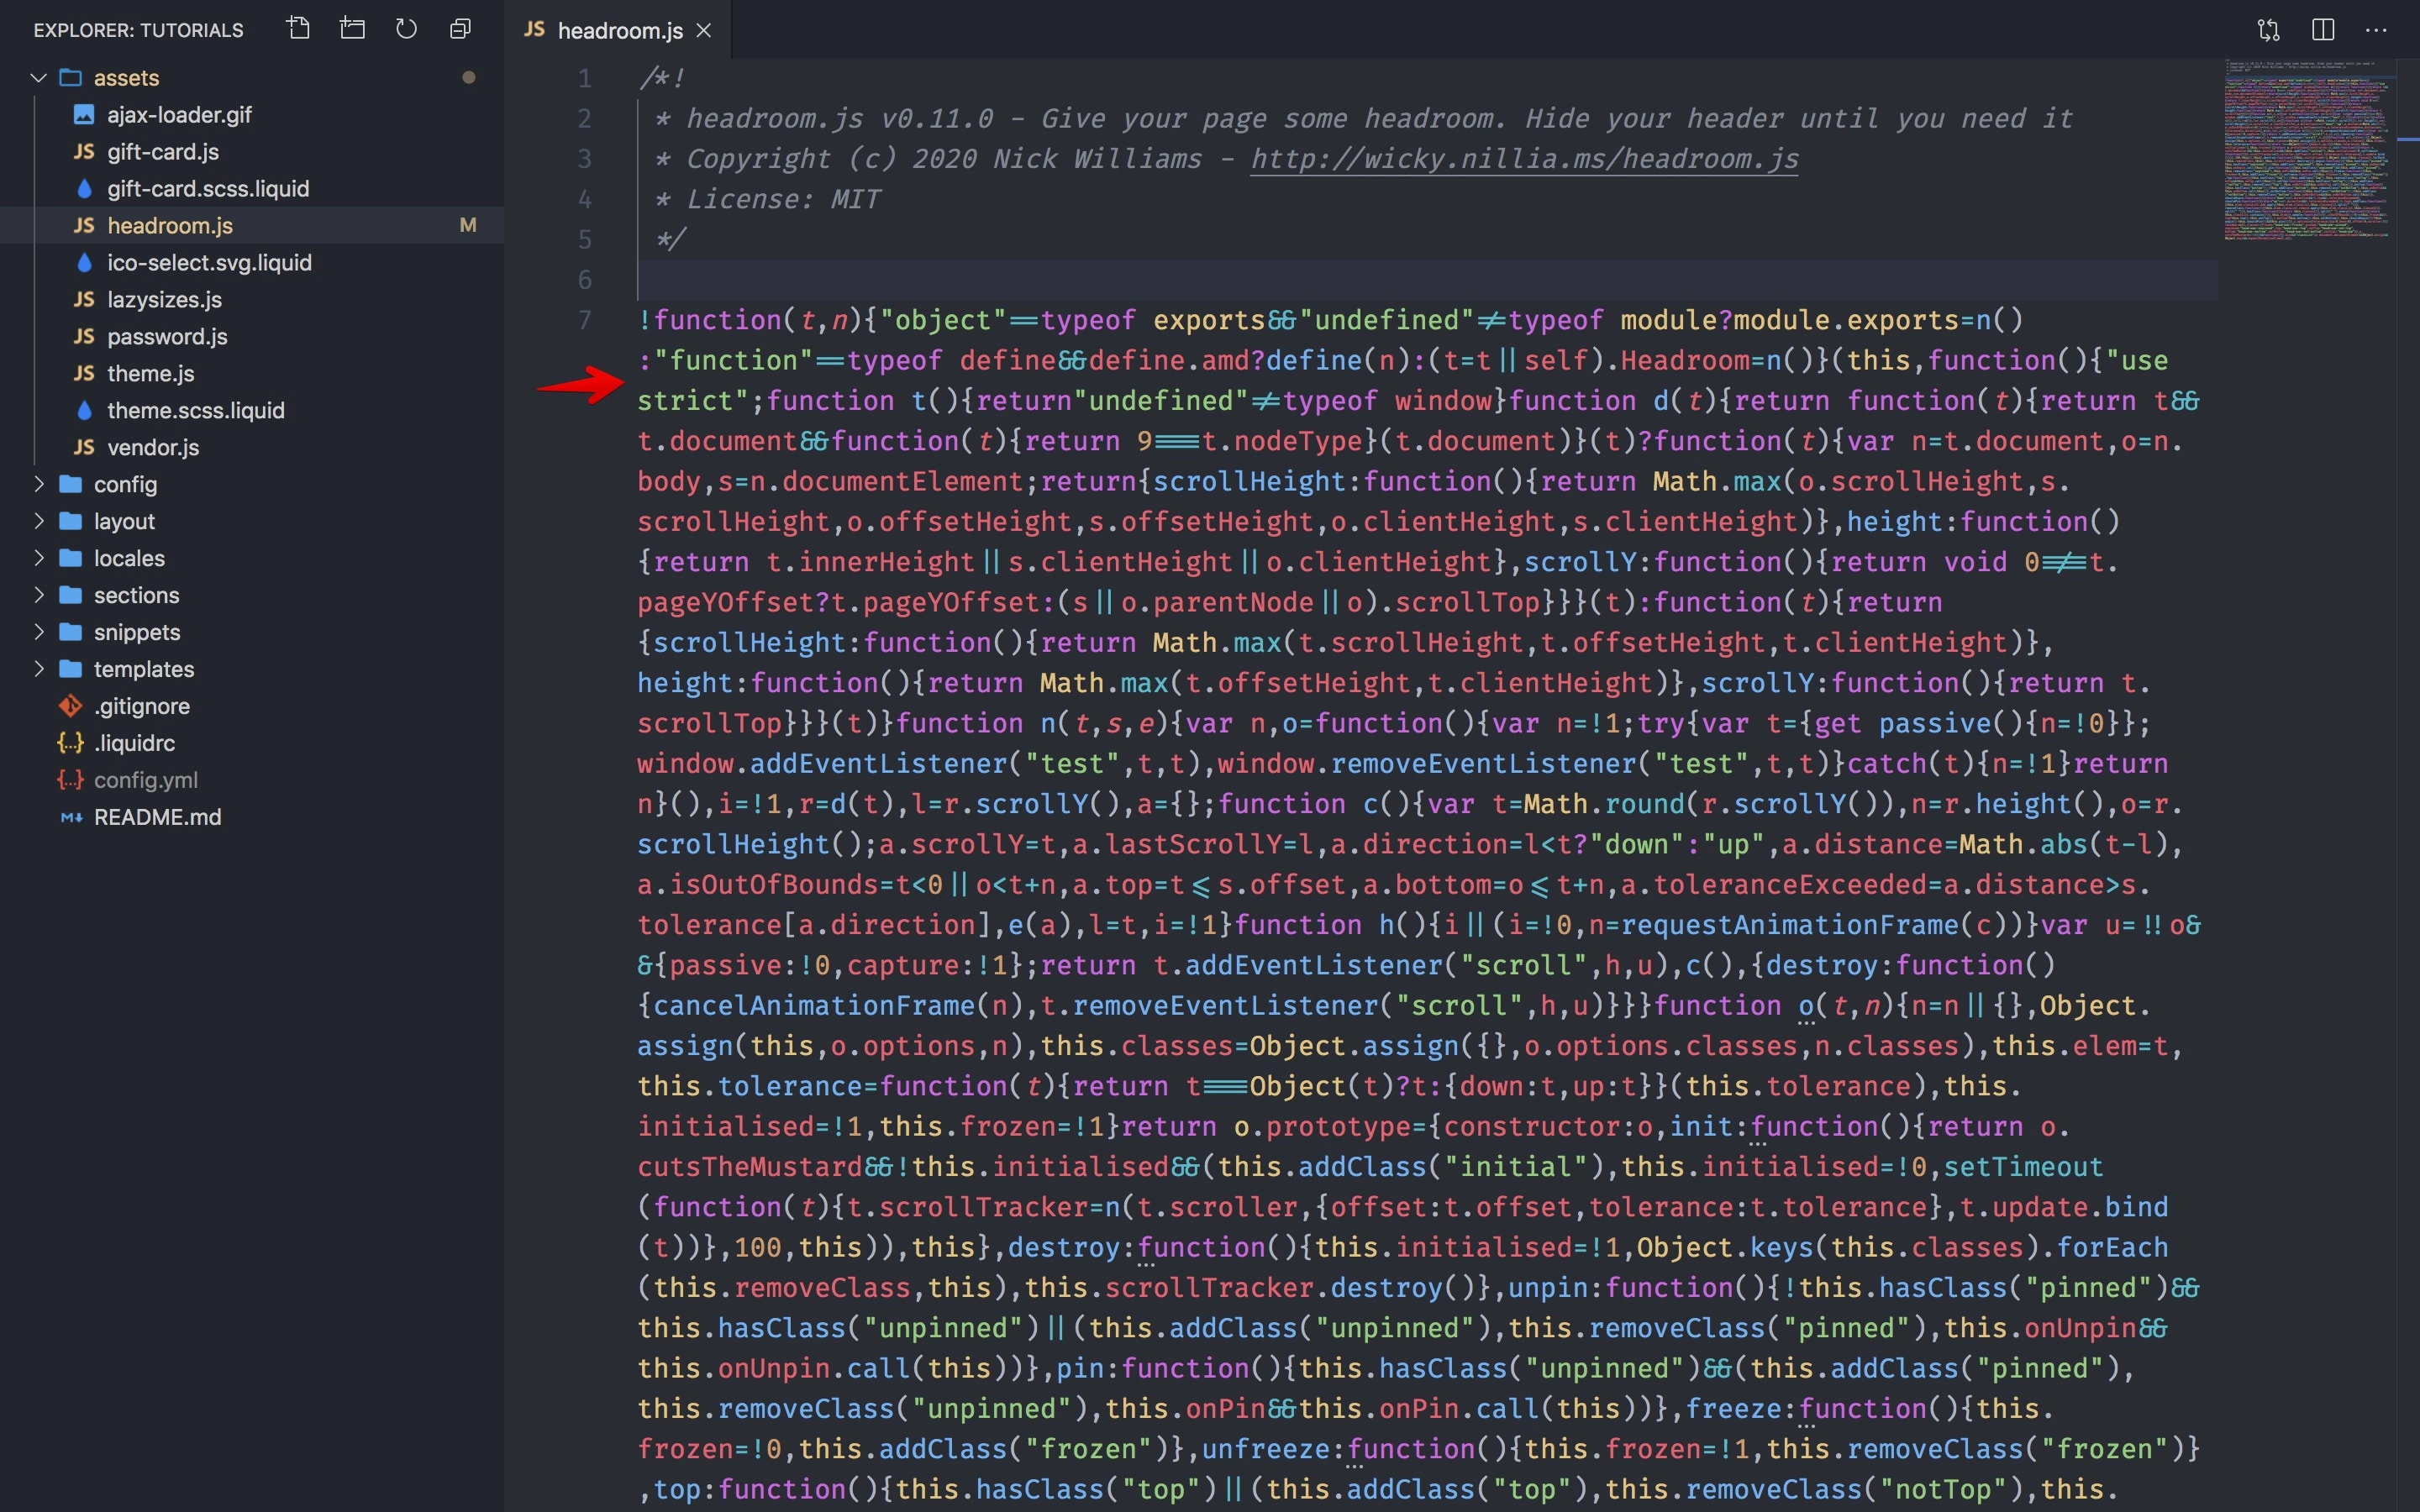This screenshot has height=1512, width=2420.
Task: Click the JS icon beside vendor.js
Action: point(84,448)
